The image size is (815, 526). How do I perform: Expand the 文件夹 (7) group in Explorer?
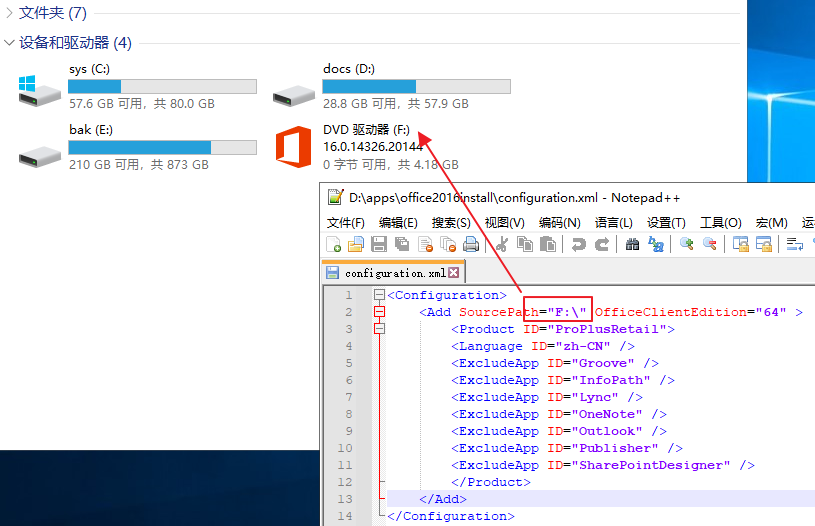(9, 12)
